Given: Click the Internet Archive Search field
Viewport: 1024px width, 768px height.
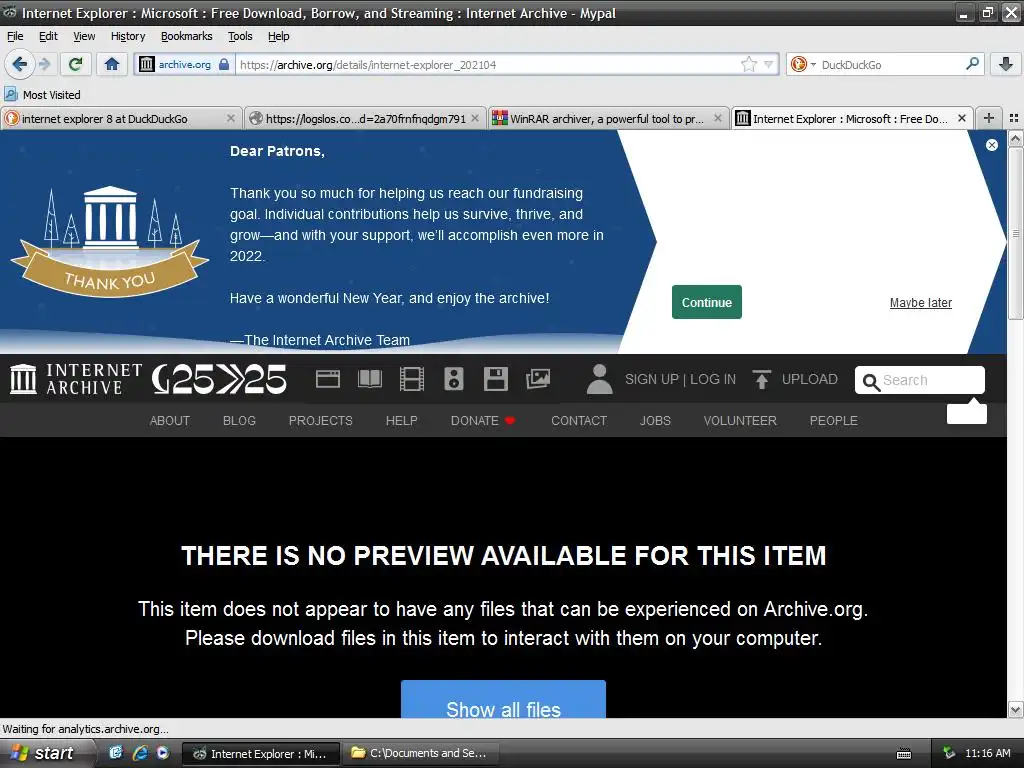Looking at the screenshot, I should pos(920,380).
